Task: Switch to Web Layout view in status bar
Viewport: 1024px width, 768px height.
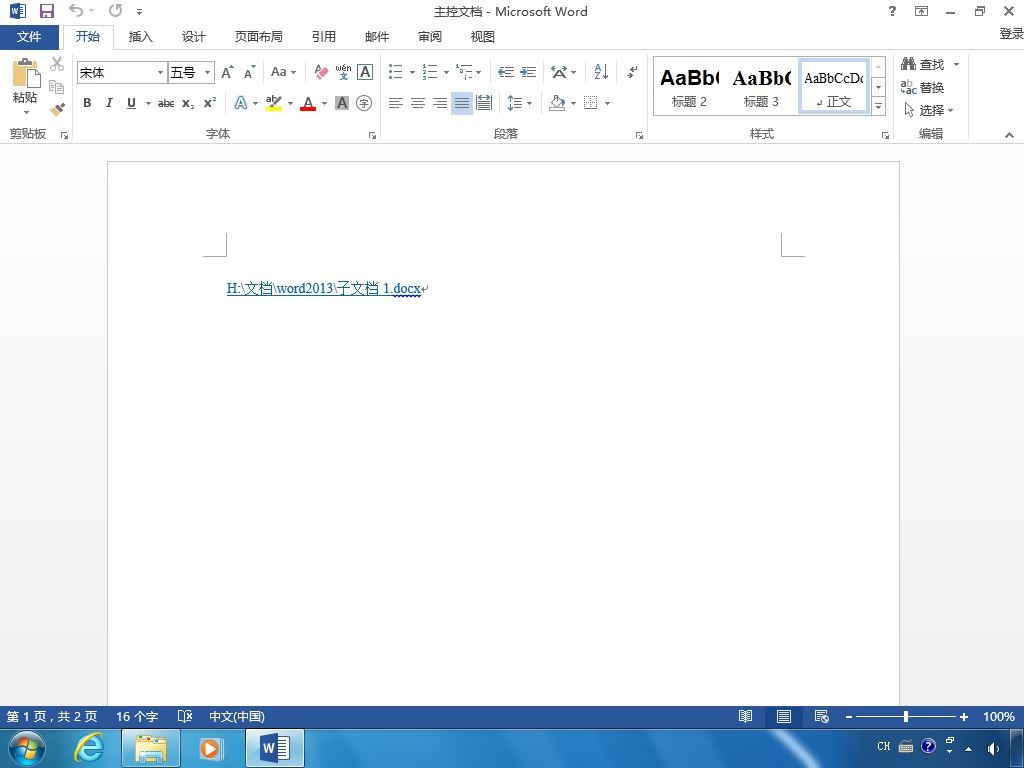Action: [822, 716]
